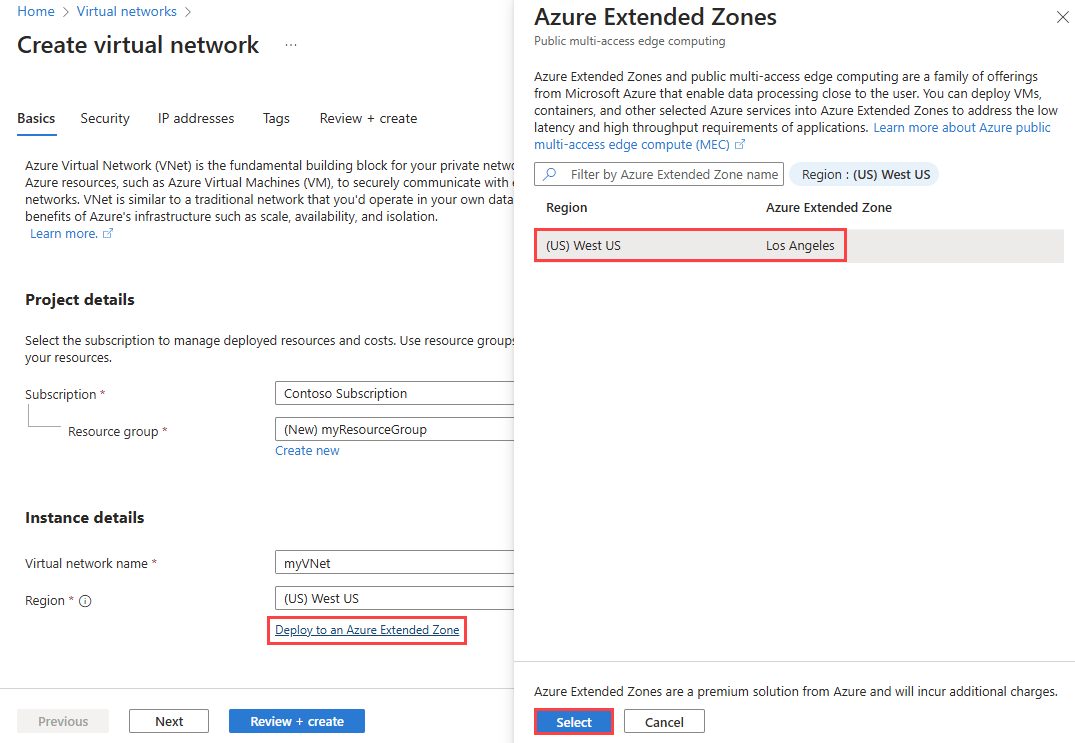This screenshot has width=1075, height=743.
Task: Confirm zone choice with the Select button
Action: pos(573,720)
